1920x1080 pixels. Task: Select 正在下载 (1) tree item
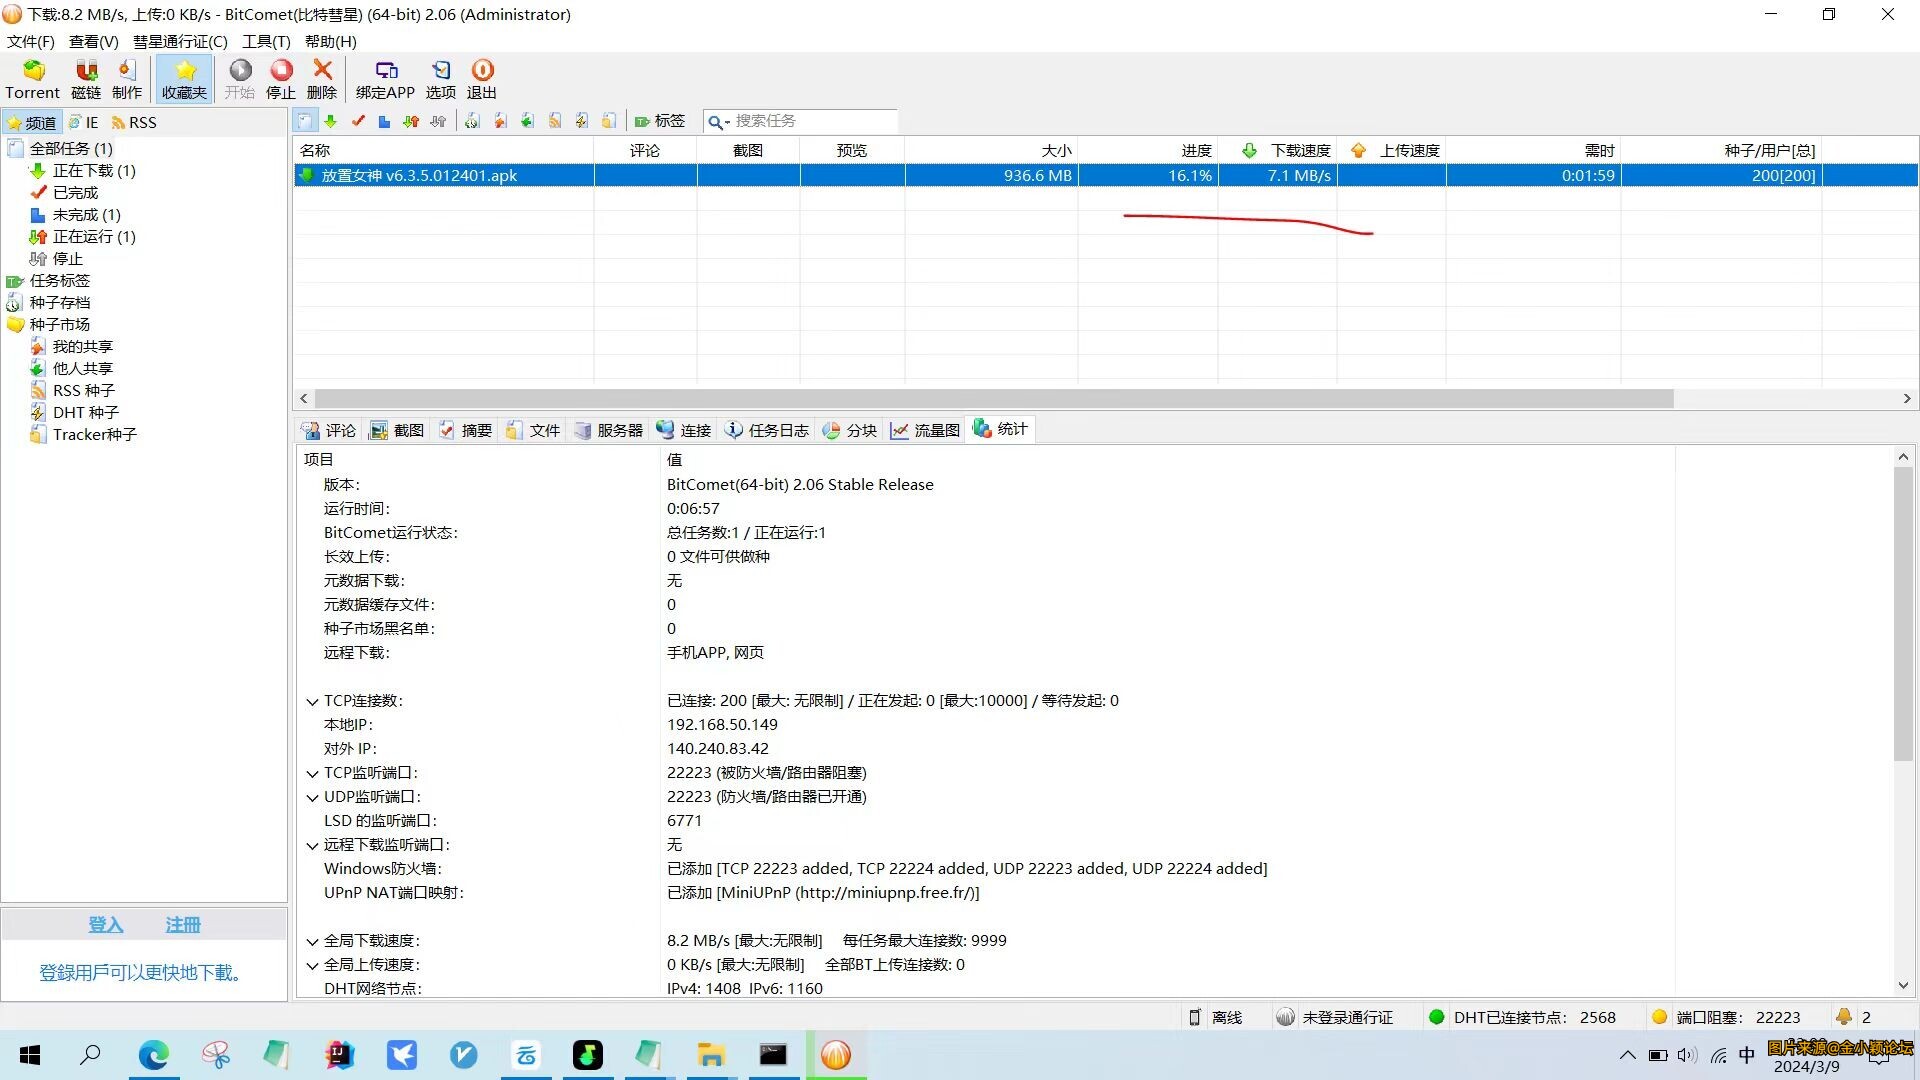click(x=94, y=170)
